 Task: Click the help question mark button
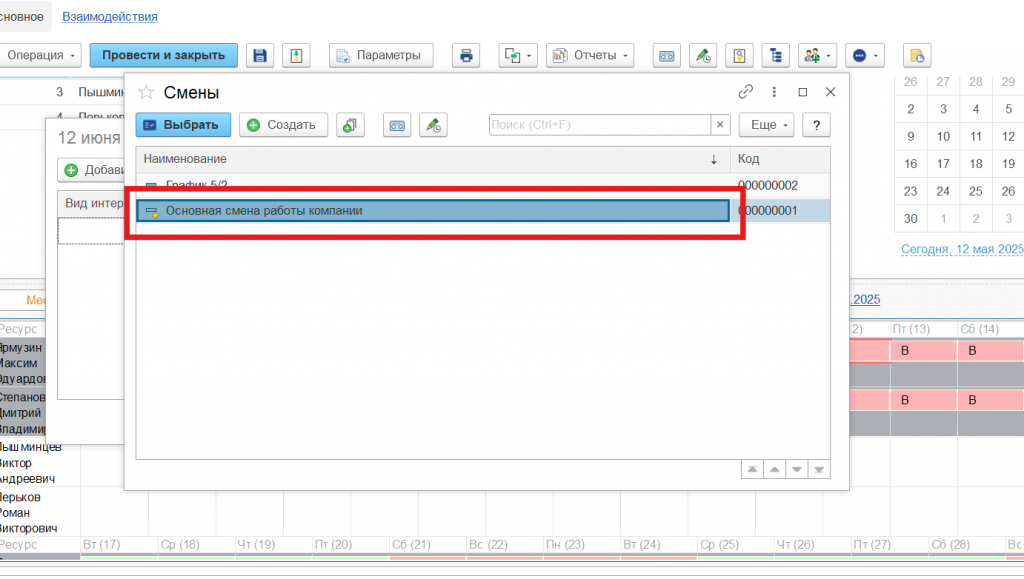click(817, 125)
